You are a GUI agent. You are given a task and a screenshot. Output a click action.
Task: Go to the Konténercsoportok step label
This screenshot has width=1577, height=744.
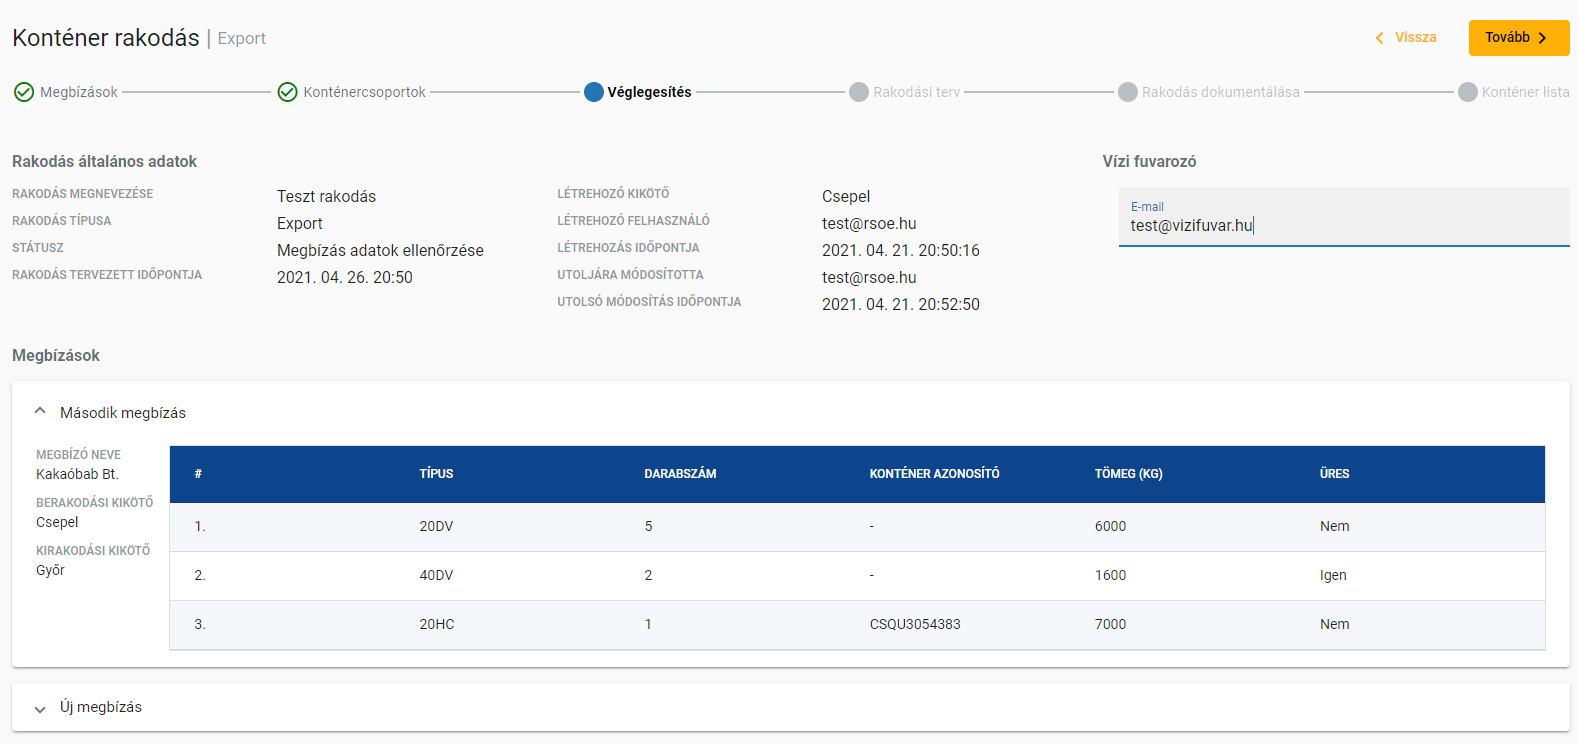[x=364, y=92]
